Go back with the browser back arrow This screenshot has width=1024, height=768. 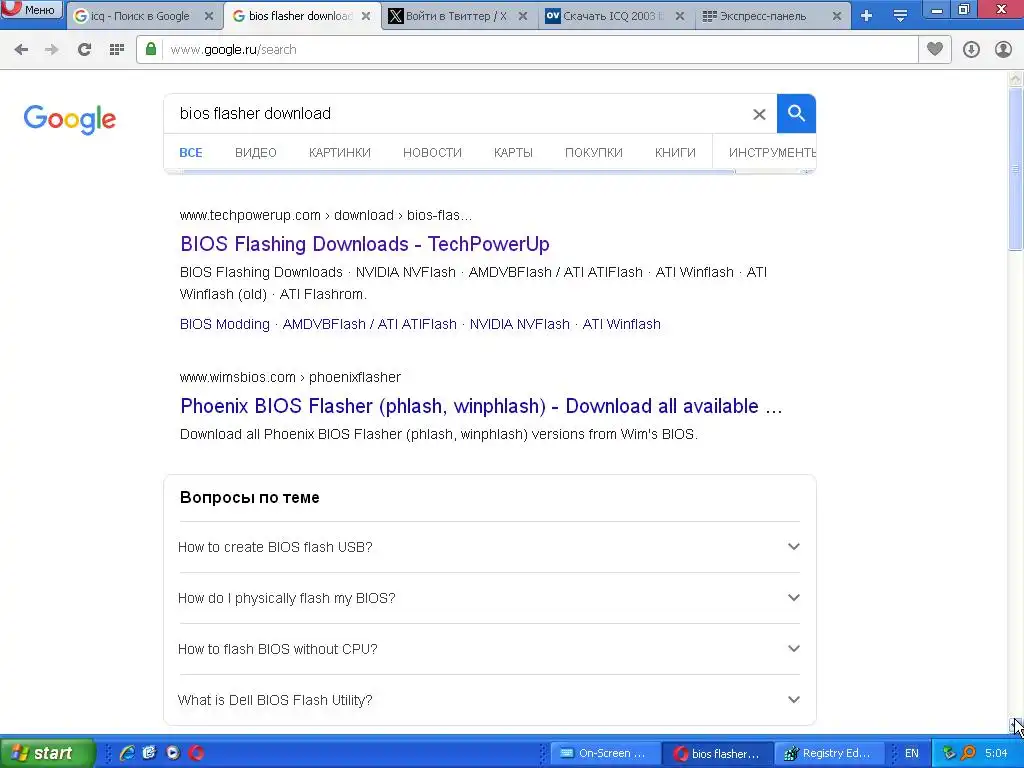coord(21,50)
